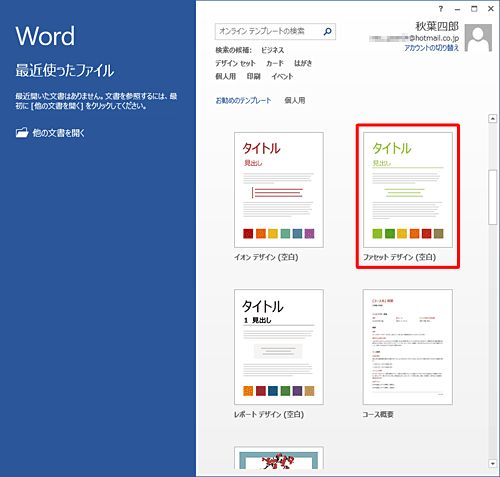Select the はがき search suggestion

point(303,63)
